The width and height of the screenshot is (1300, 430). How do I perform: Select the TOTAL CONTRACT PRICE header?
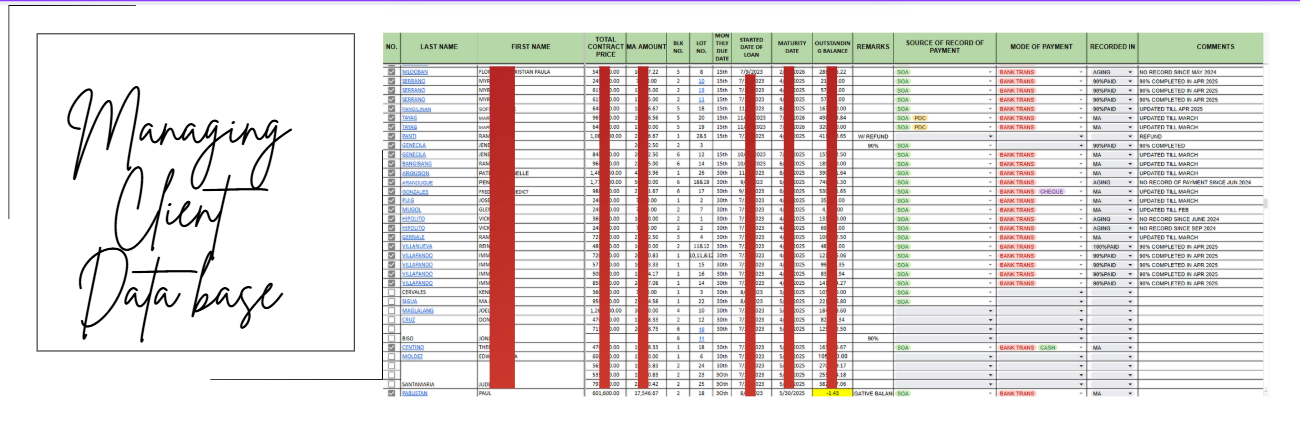point(605,46)
